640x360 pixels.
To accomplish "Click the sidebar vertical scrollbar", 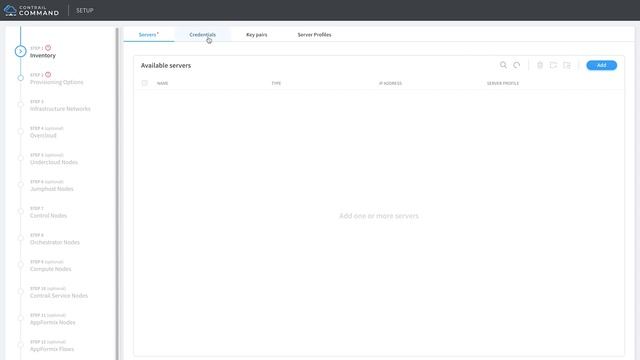I will 118,194.
